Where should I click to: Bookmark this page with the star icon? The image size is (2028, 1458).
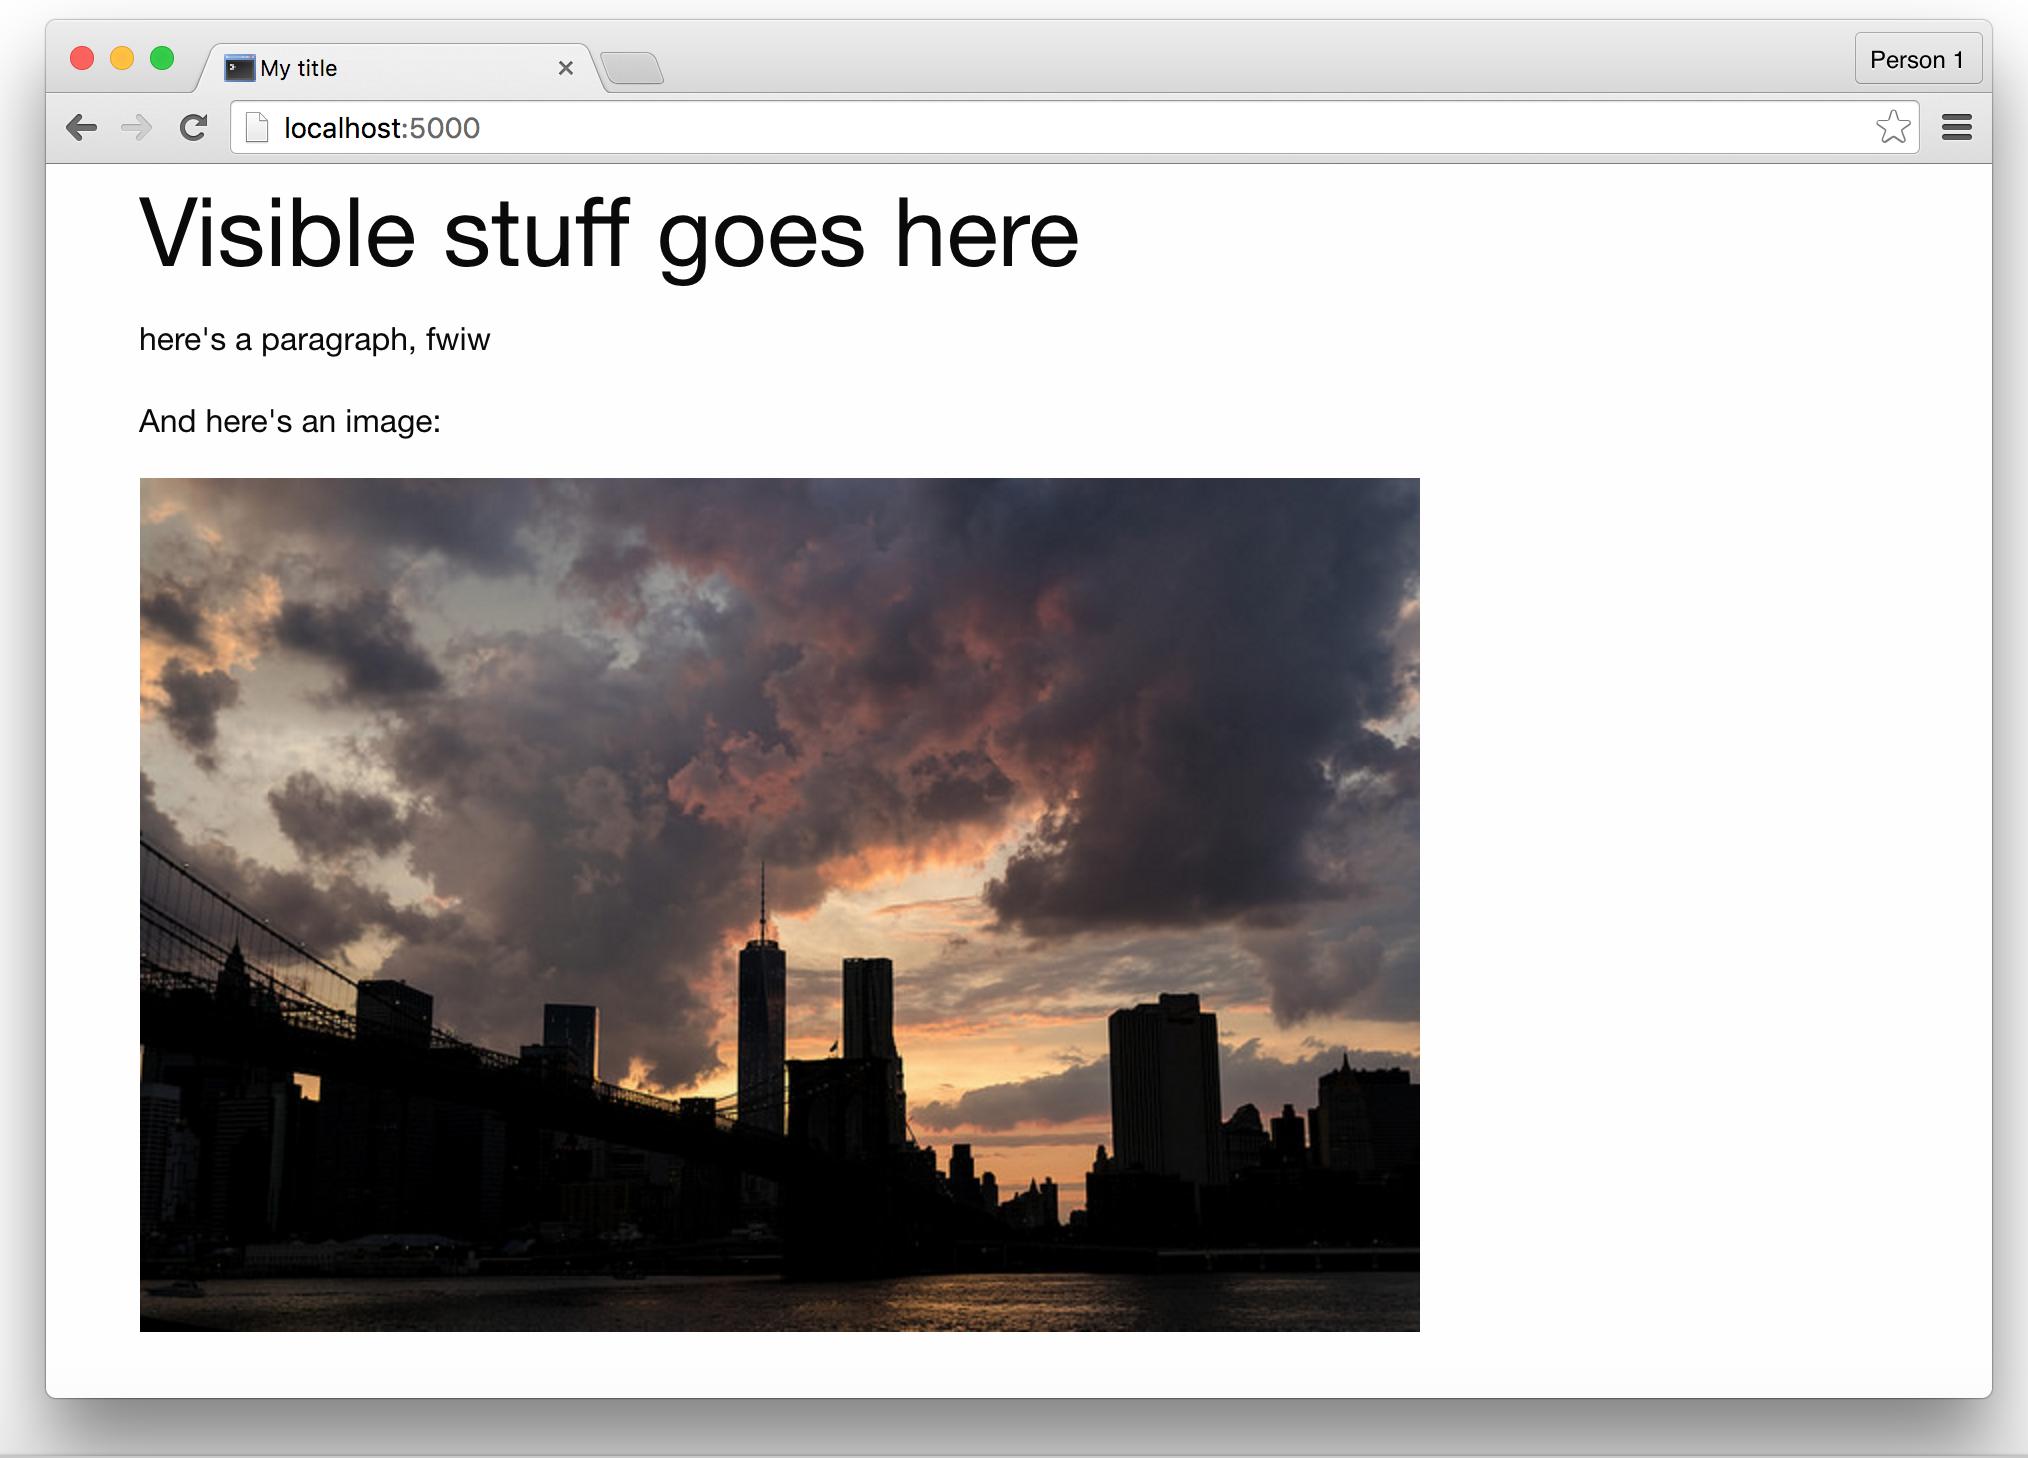[1892, 127]
